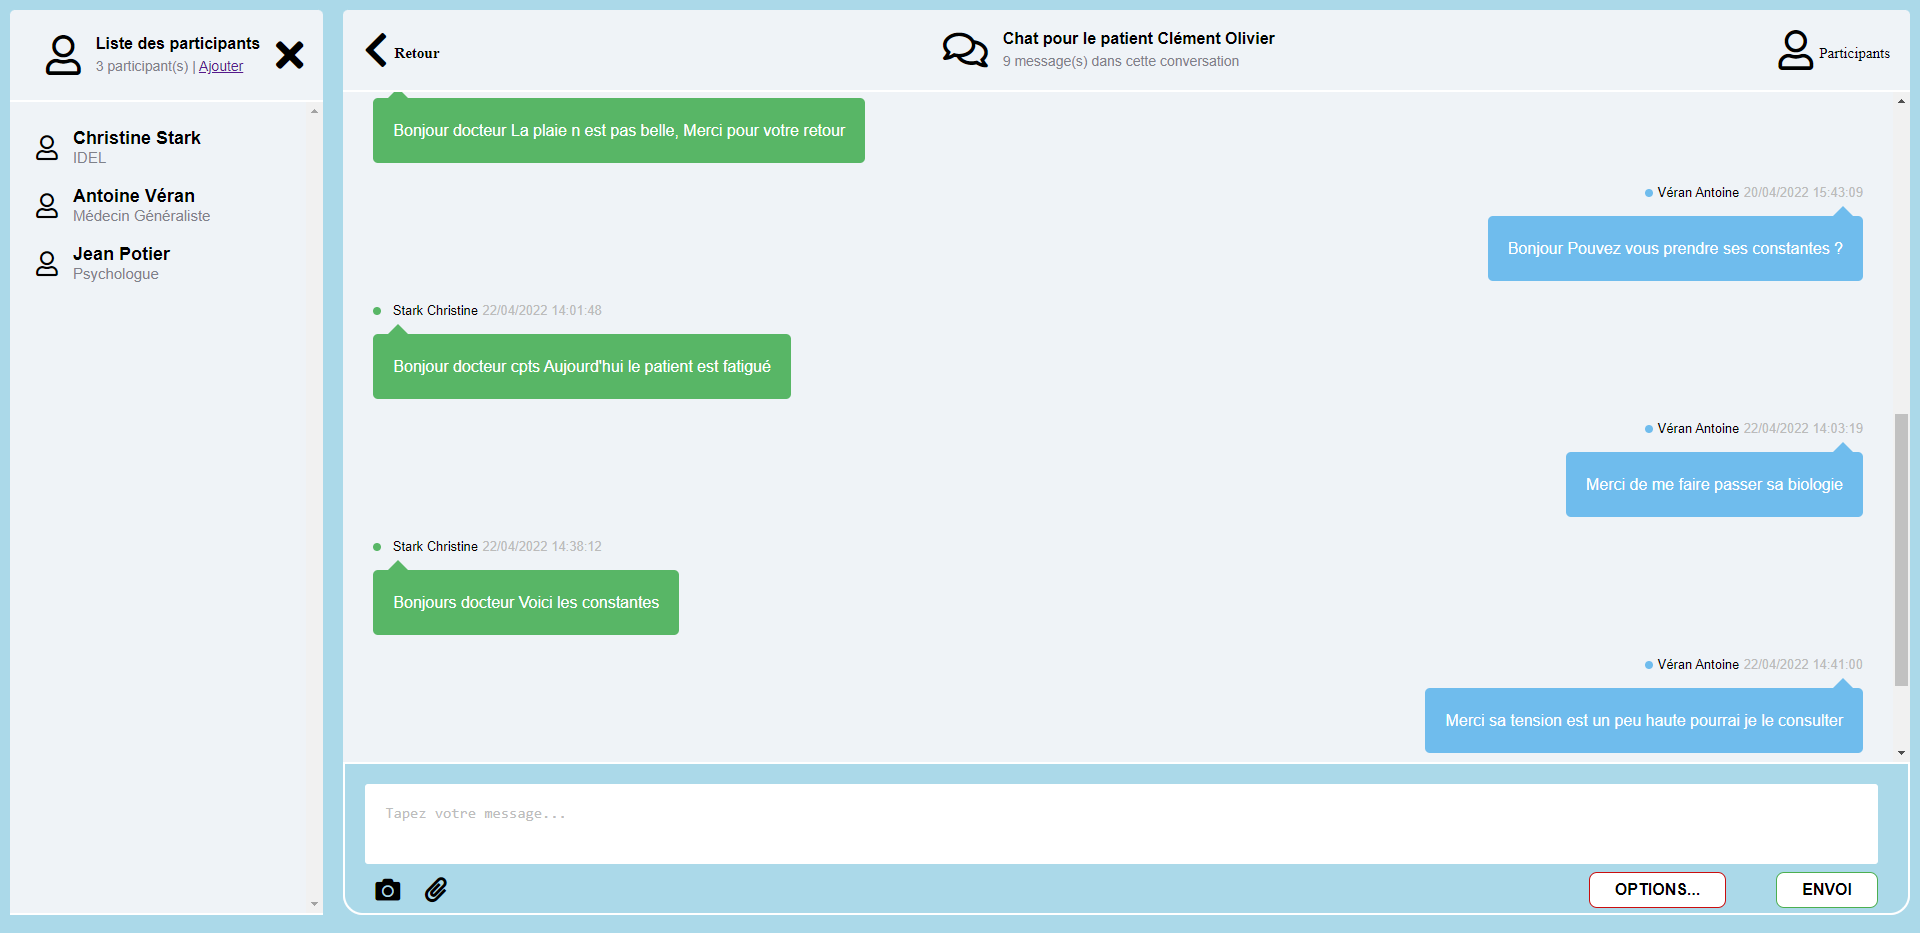Screen dimensions: 1920x933
Task: Click the message about patient est fatigué
Action: coord(581,367)
